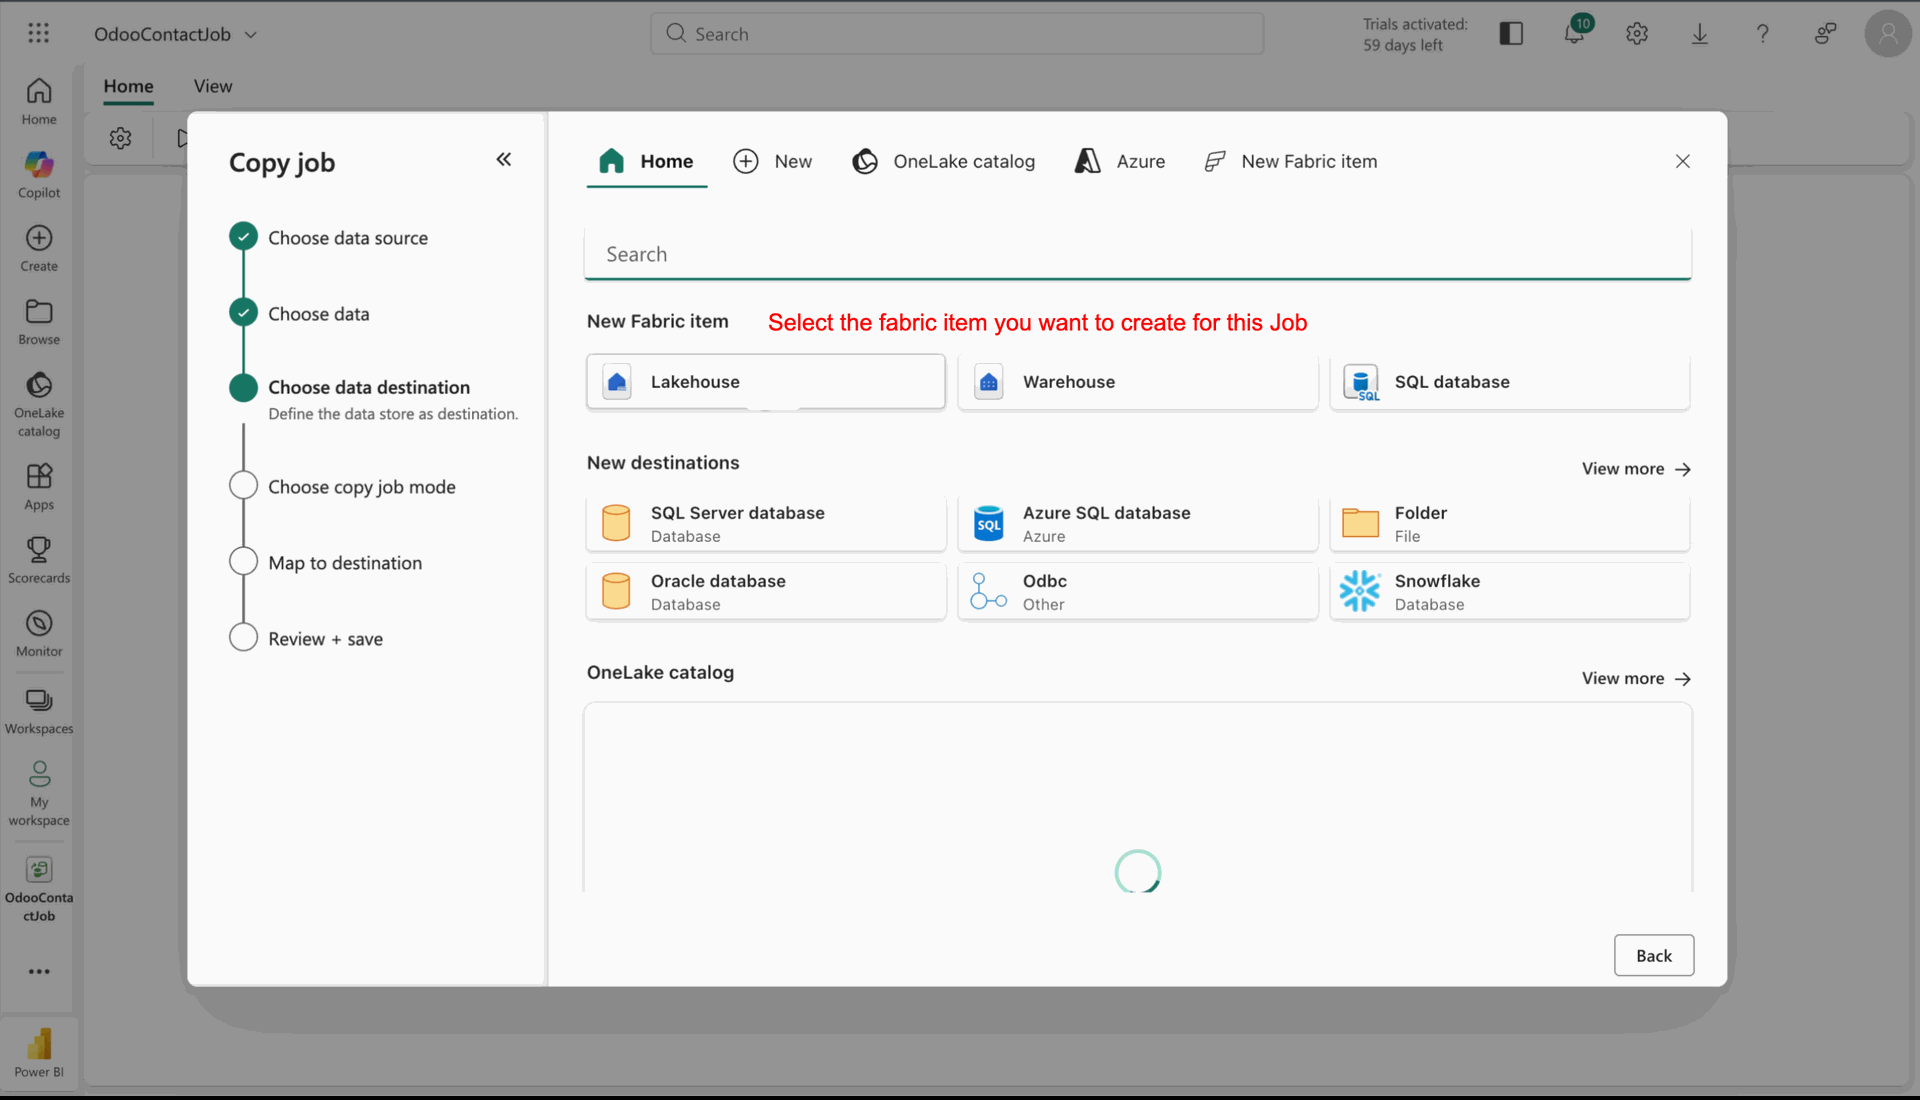This screenshot has height=1100, width=1920.
Task: Select the 'Choose copy job mode' step
Action: [361, 487]
